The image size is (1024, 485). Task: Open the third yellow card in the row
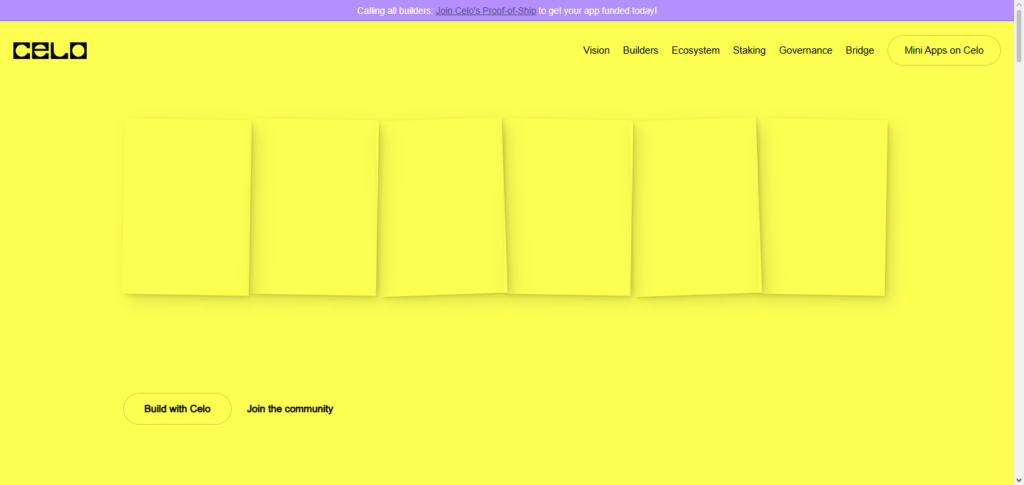tap(443, 207)
